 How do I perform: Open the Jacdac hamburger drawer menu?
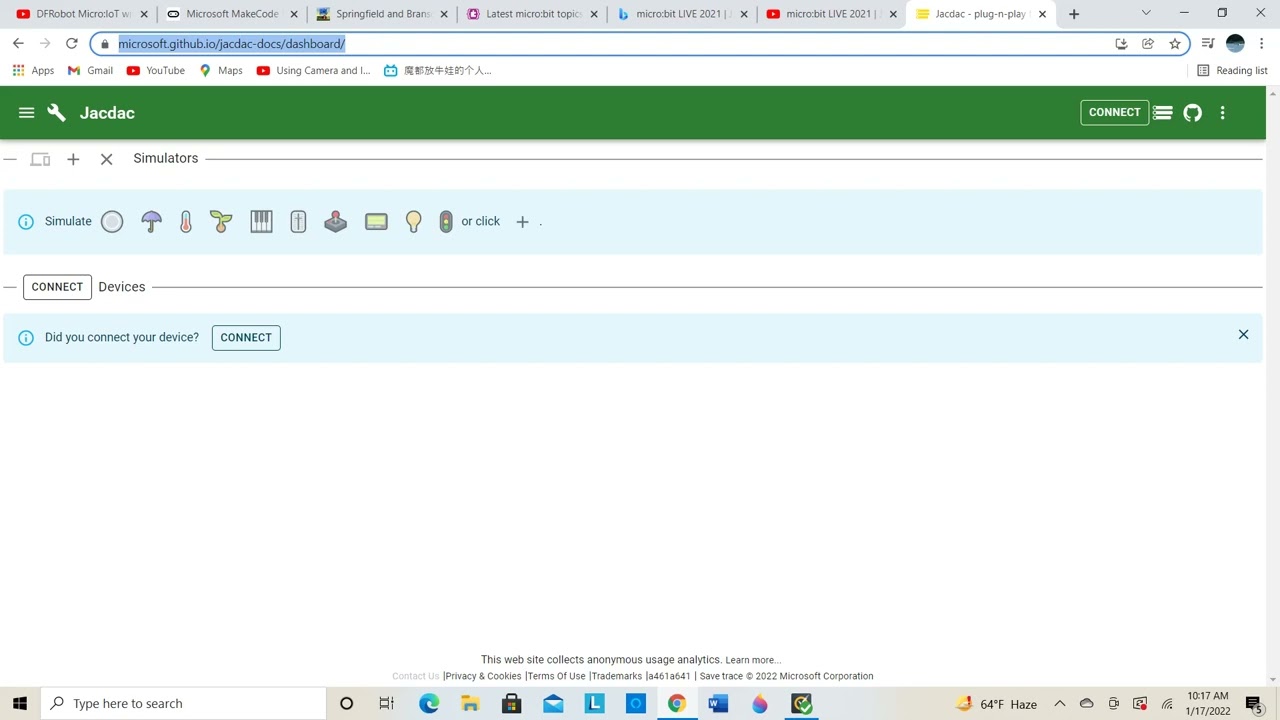pyautogui.click(x=27, y=113)
